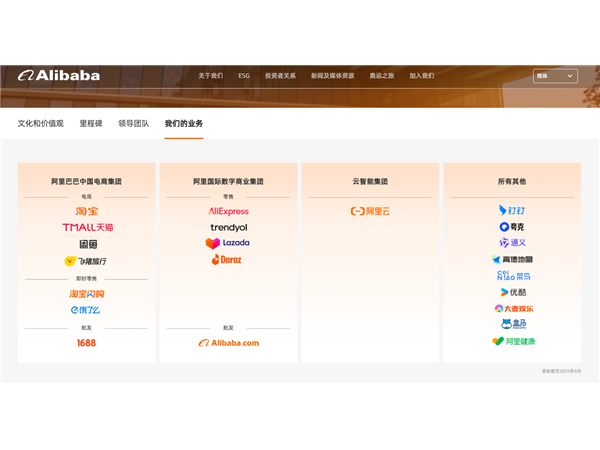Screen dimensions: 600x450
Task: Open the 闲鱼 logo
Action: coord(88,244)
